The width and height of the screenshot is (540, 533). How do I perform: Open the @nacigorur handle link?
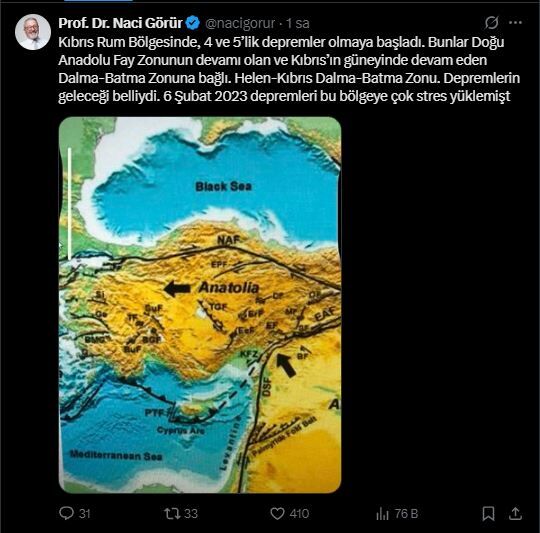click(240, 23)
